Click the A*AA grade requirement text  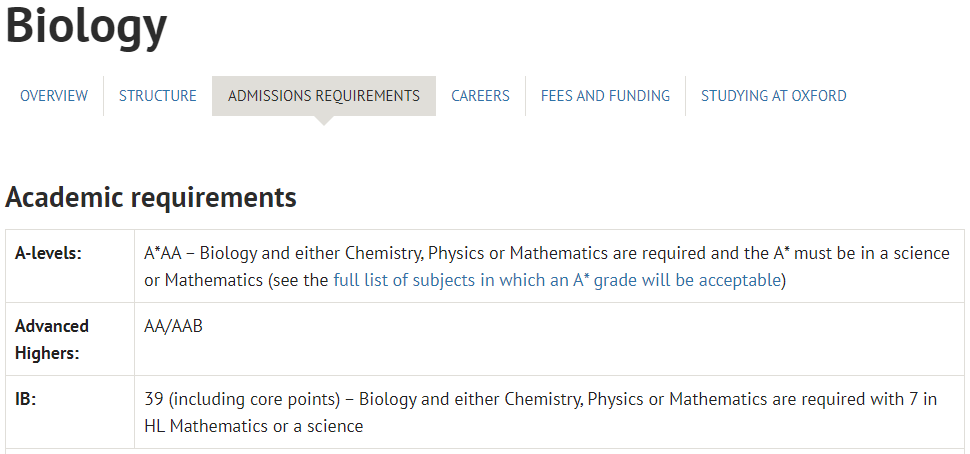[x=163, y=253]
